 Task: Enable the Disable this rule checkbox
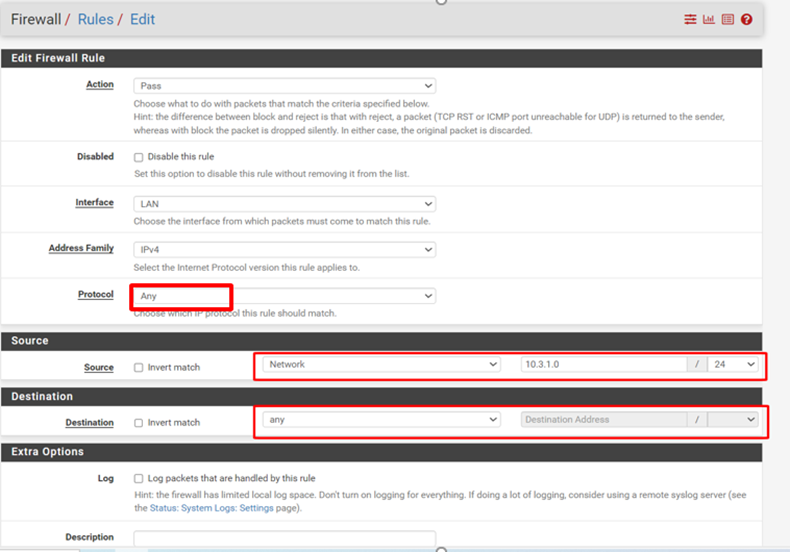pyautogui.click(x=139, y=157)
